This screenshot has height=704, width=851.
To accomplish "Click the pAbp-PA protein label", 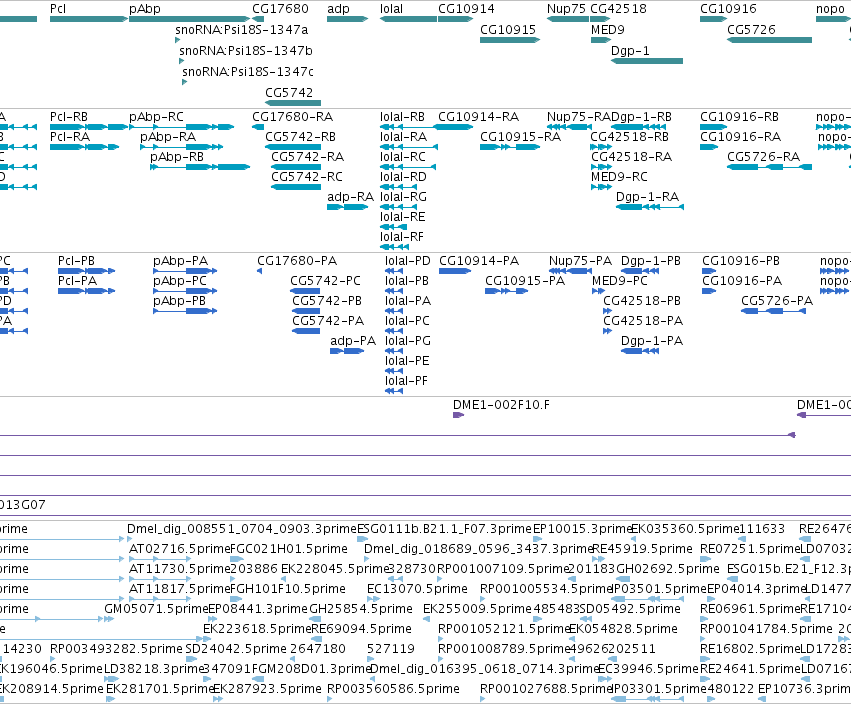I will coord(180,261).
